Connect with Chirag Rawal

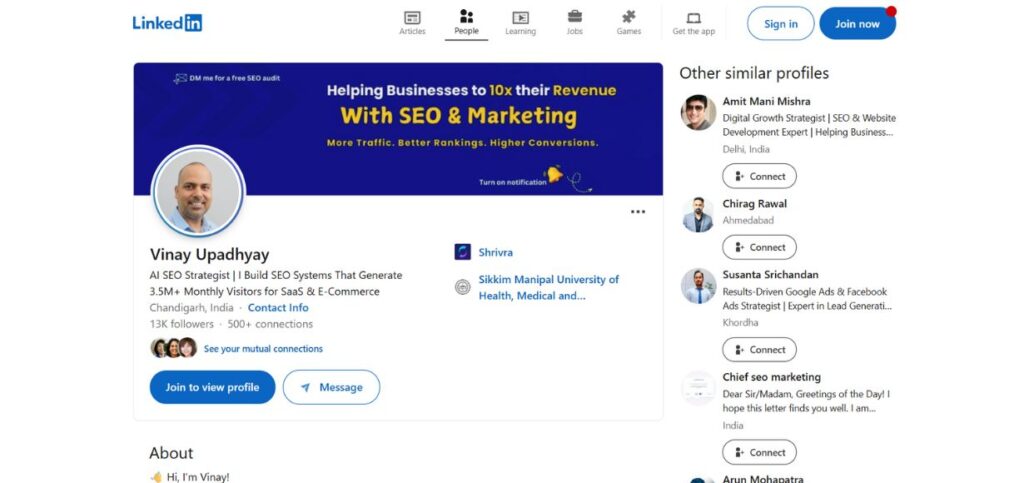tap(760, 247)
